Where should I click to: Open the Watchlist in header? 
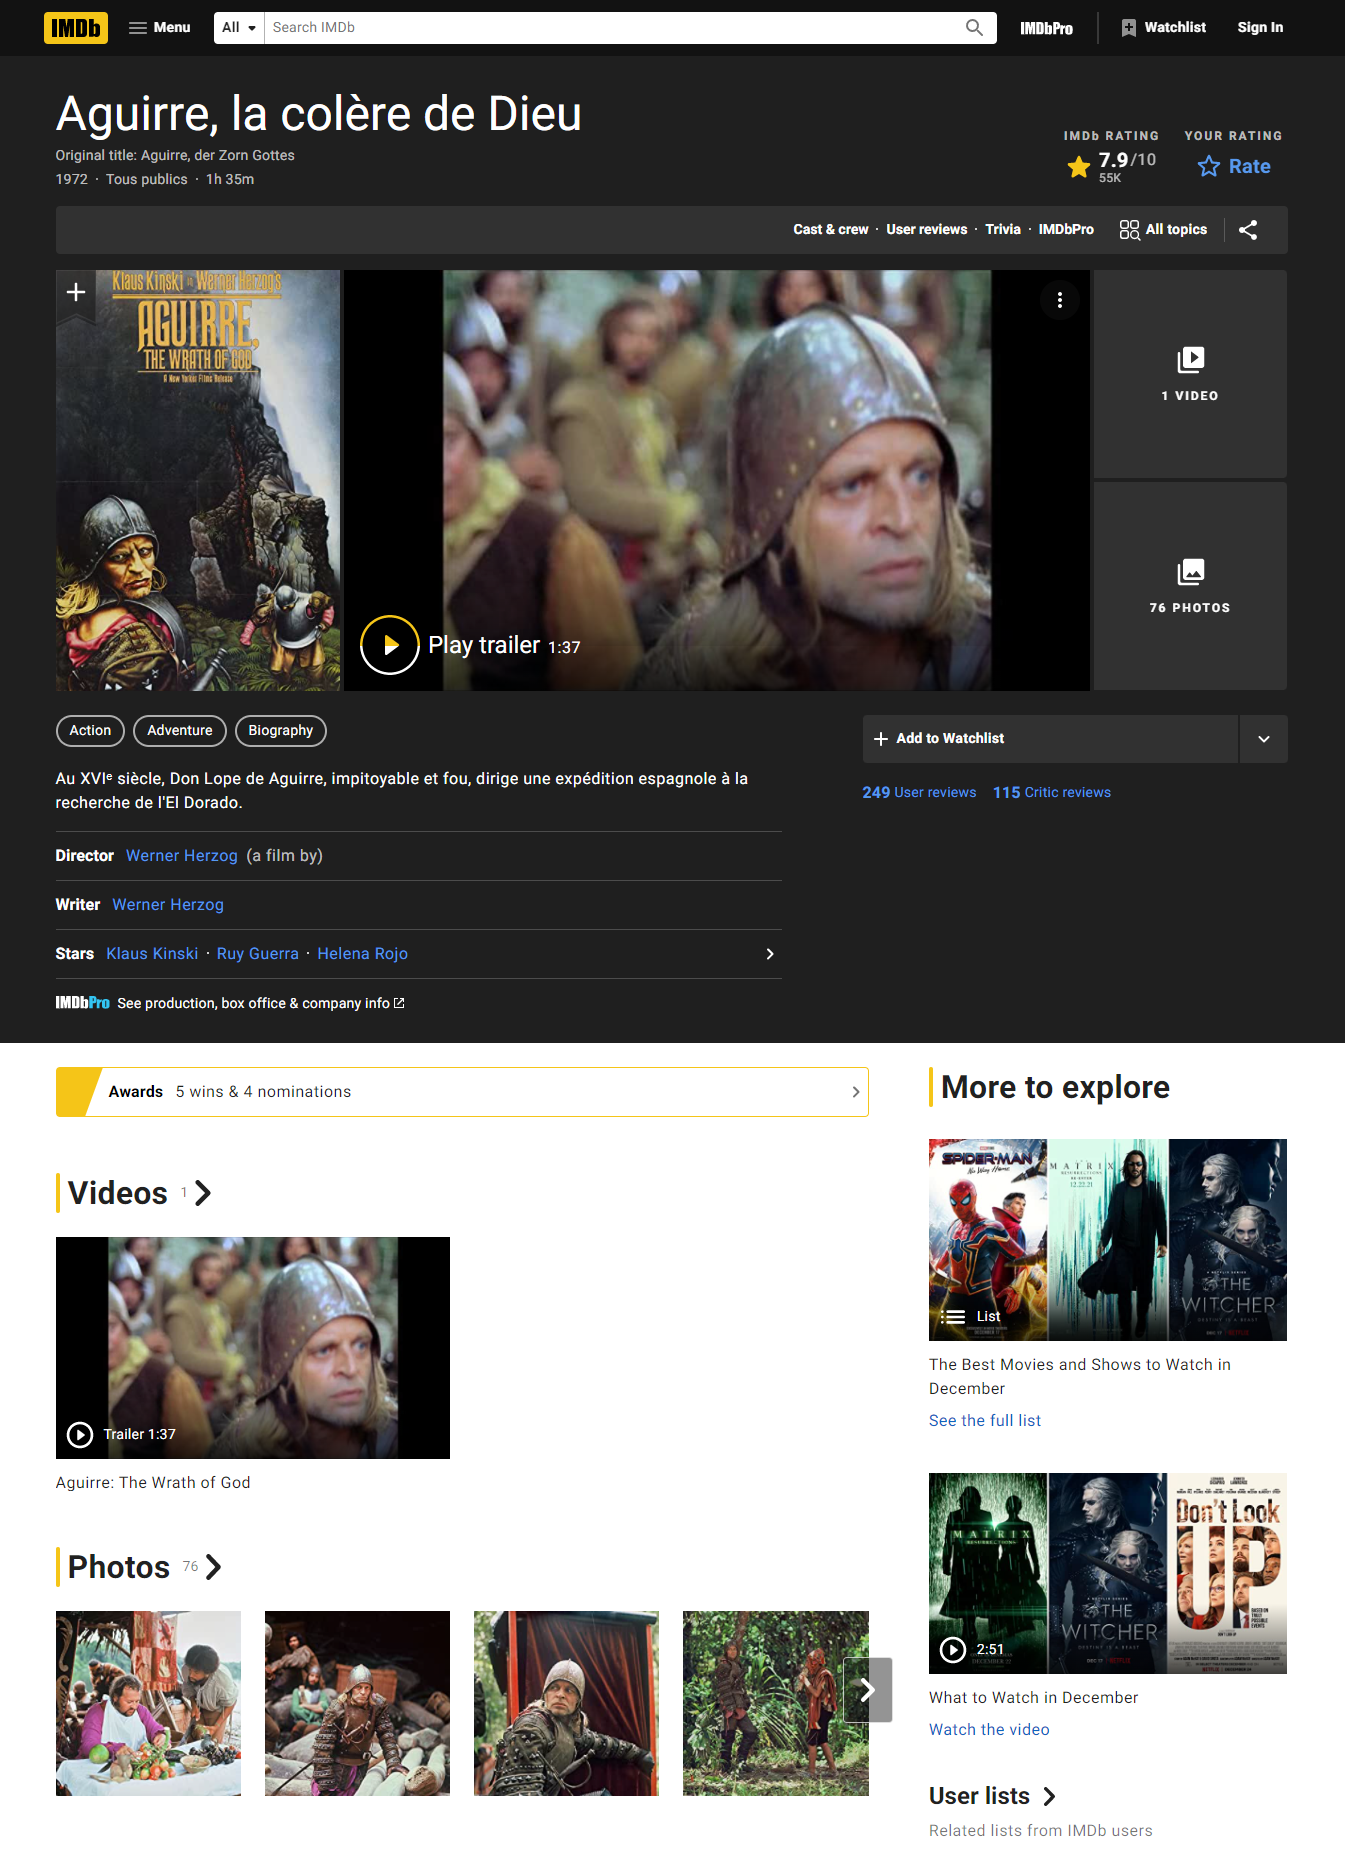click(x=1163, y=28)
